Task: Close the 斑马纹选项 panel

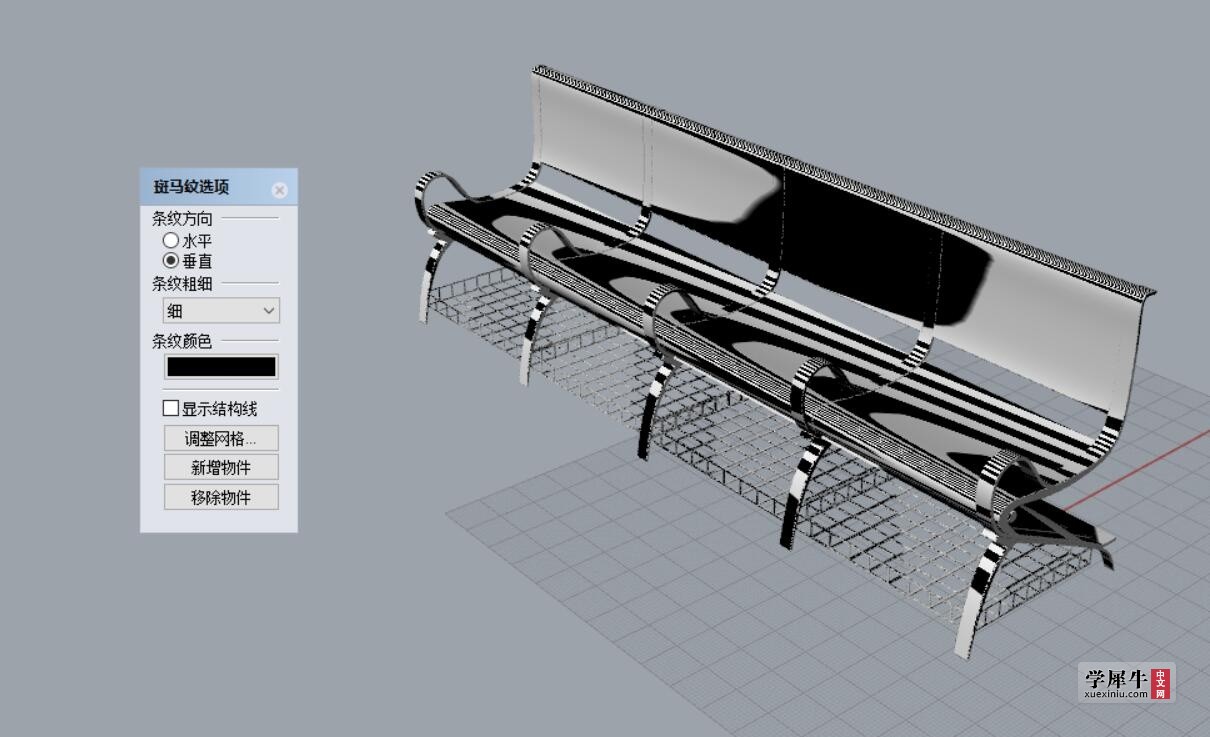Action: click(279, 190)
